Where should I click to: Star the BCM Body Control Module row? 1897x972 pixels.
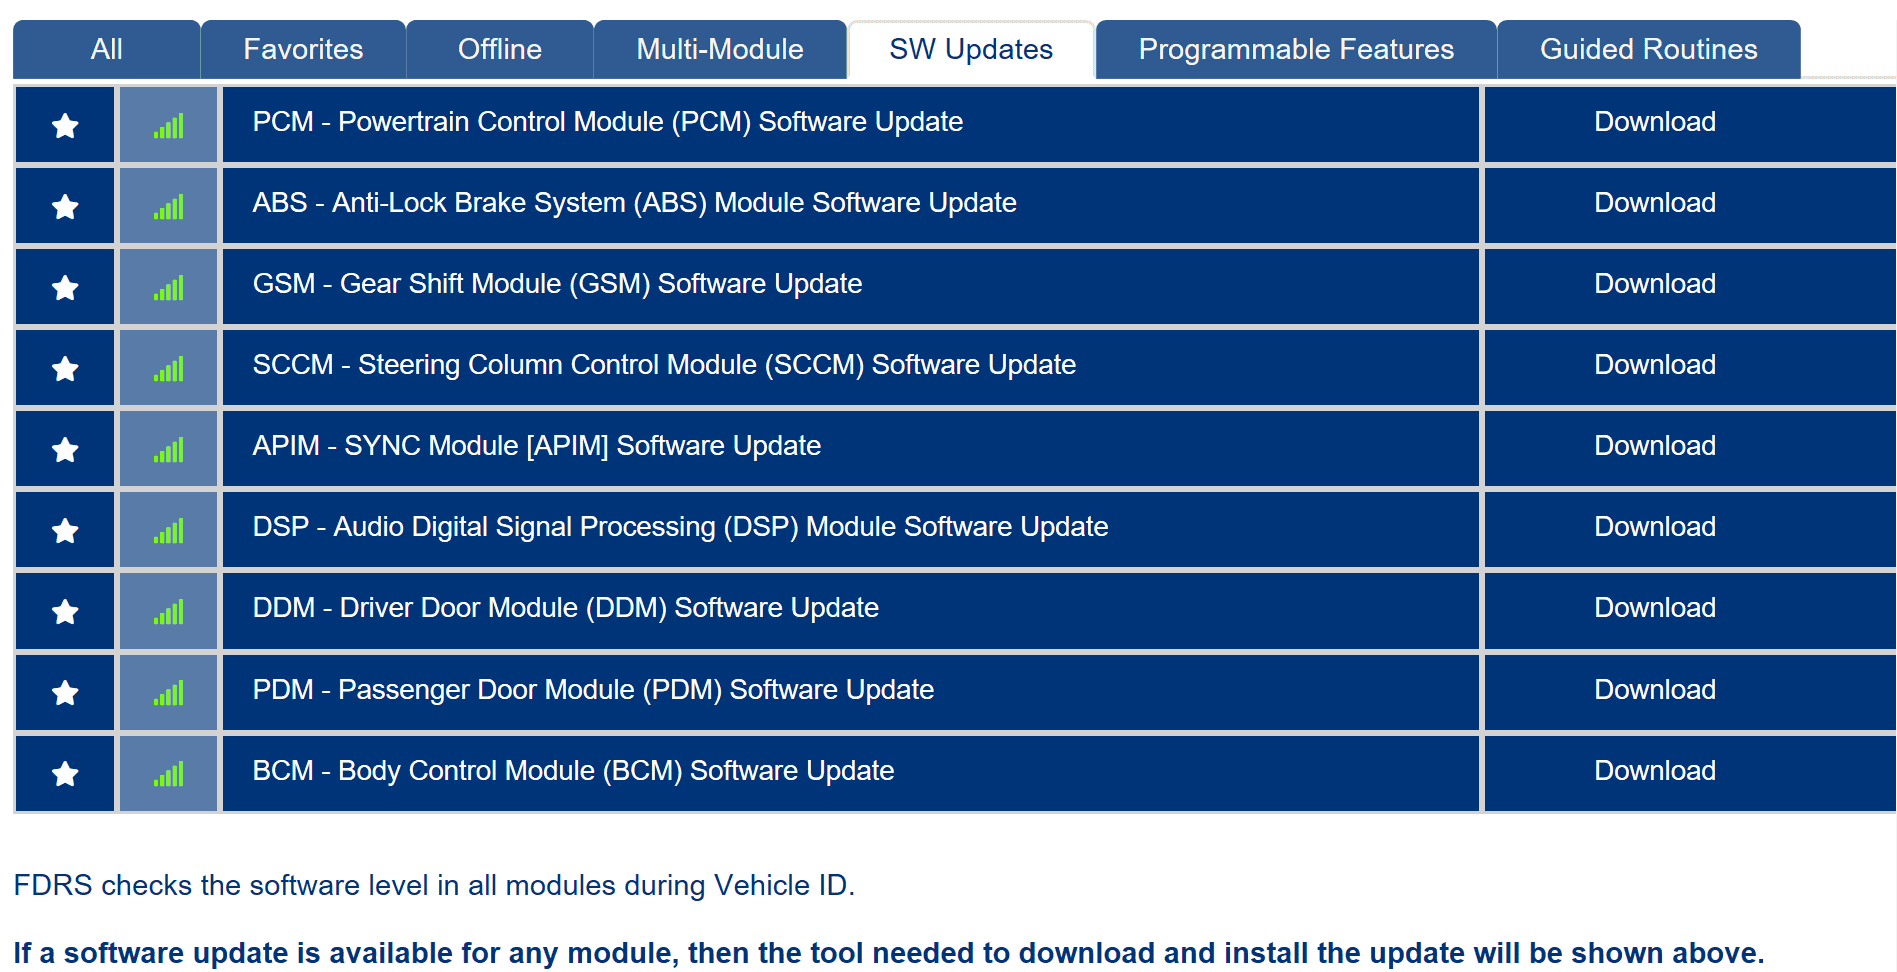(x=65, y=774)
